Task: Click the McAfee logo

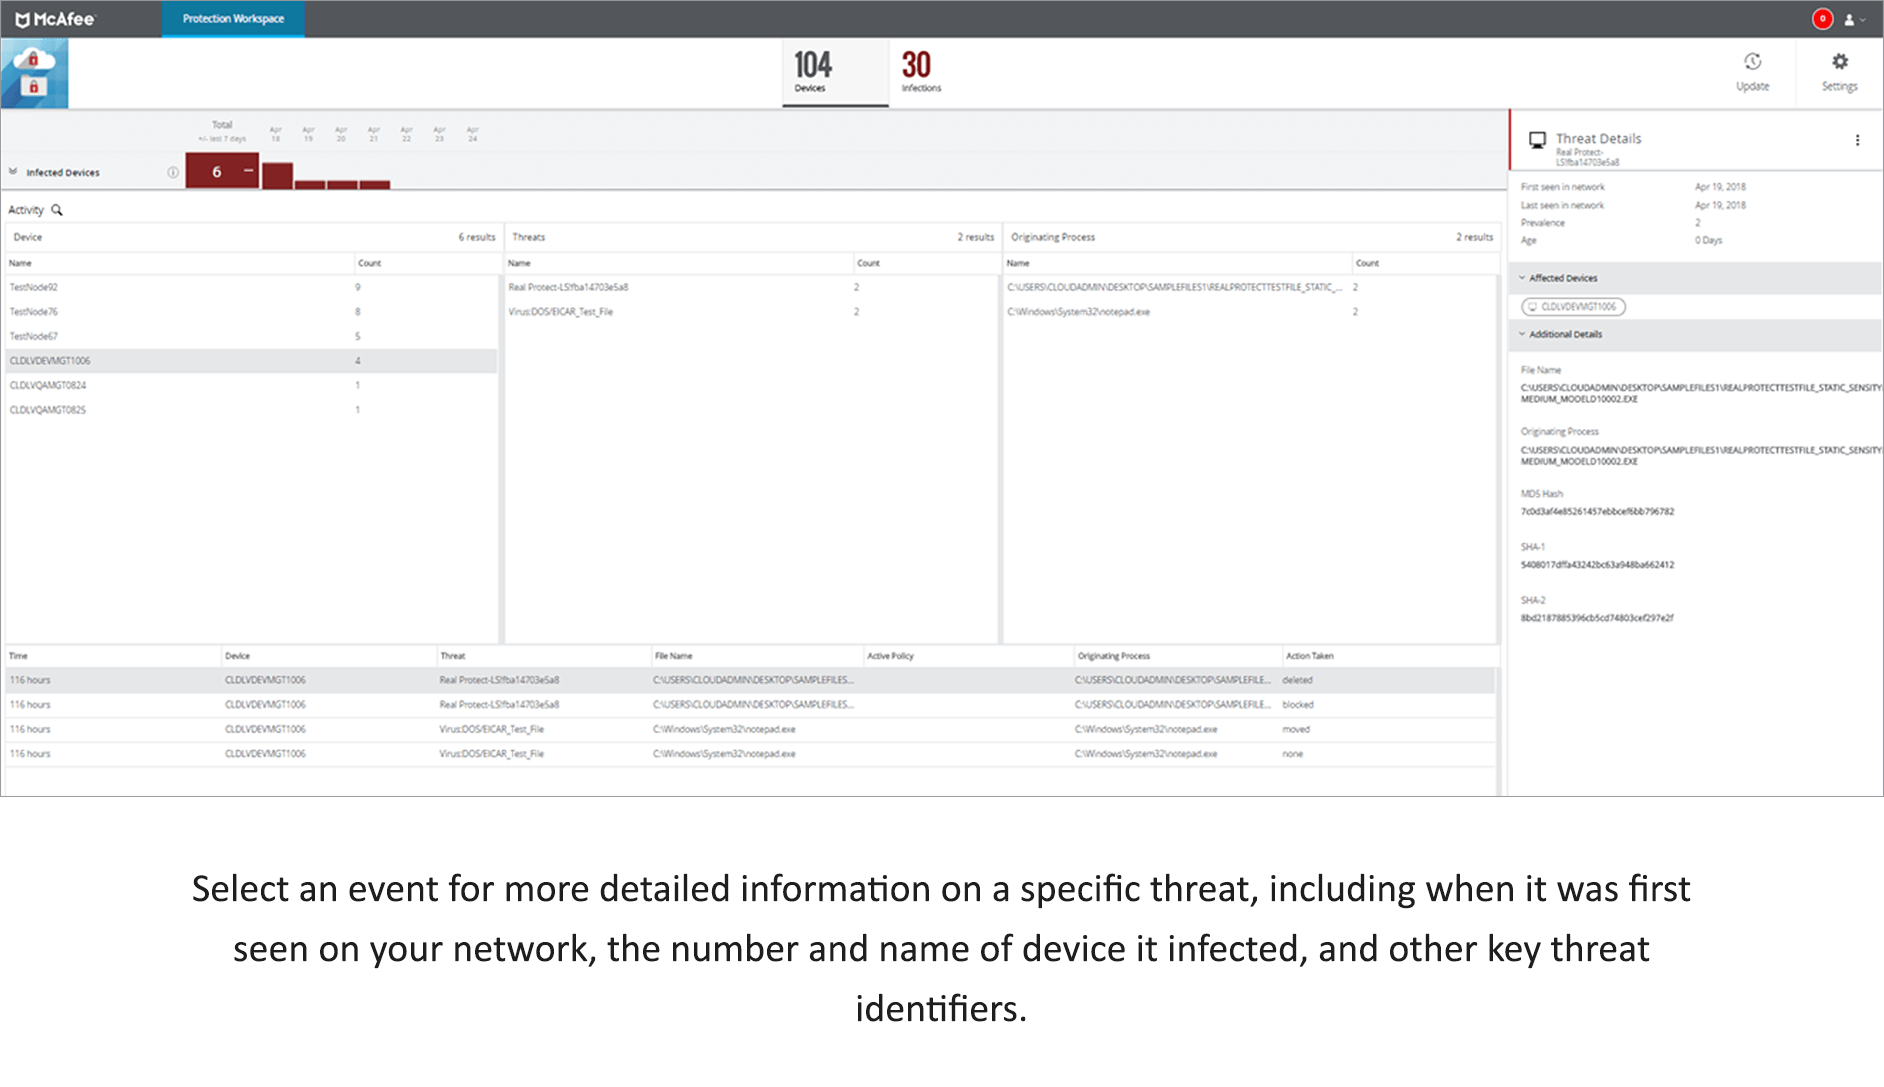Action: pos(55,19)
